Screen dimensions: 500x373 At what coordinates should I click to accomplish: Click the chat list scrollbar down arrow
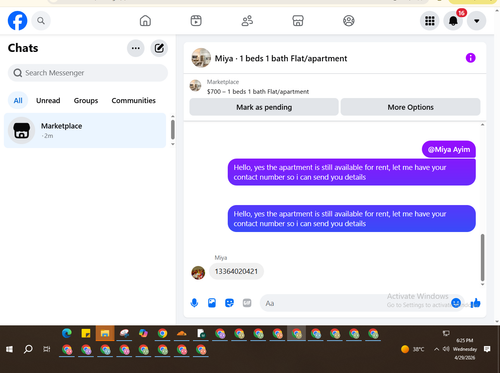[x=173, y=144]
